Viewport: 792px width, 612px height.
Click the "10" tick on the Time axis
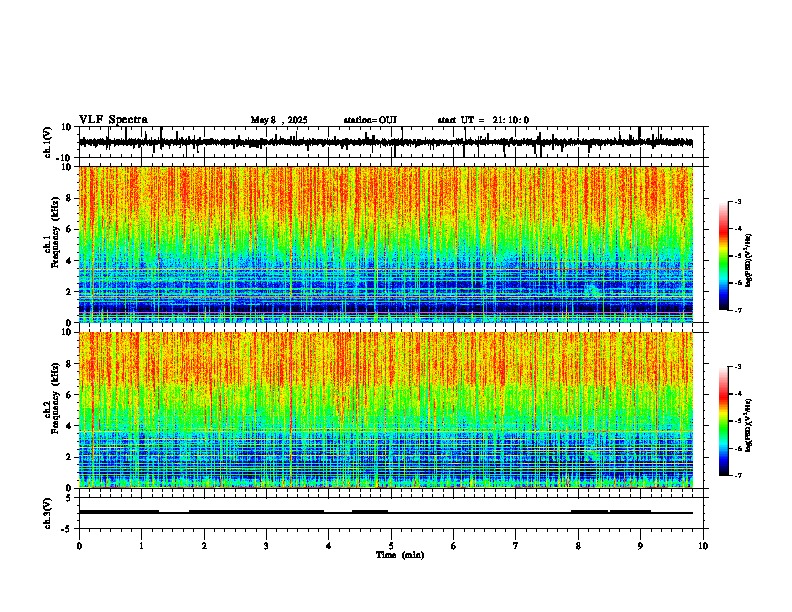[703, 546]
